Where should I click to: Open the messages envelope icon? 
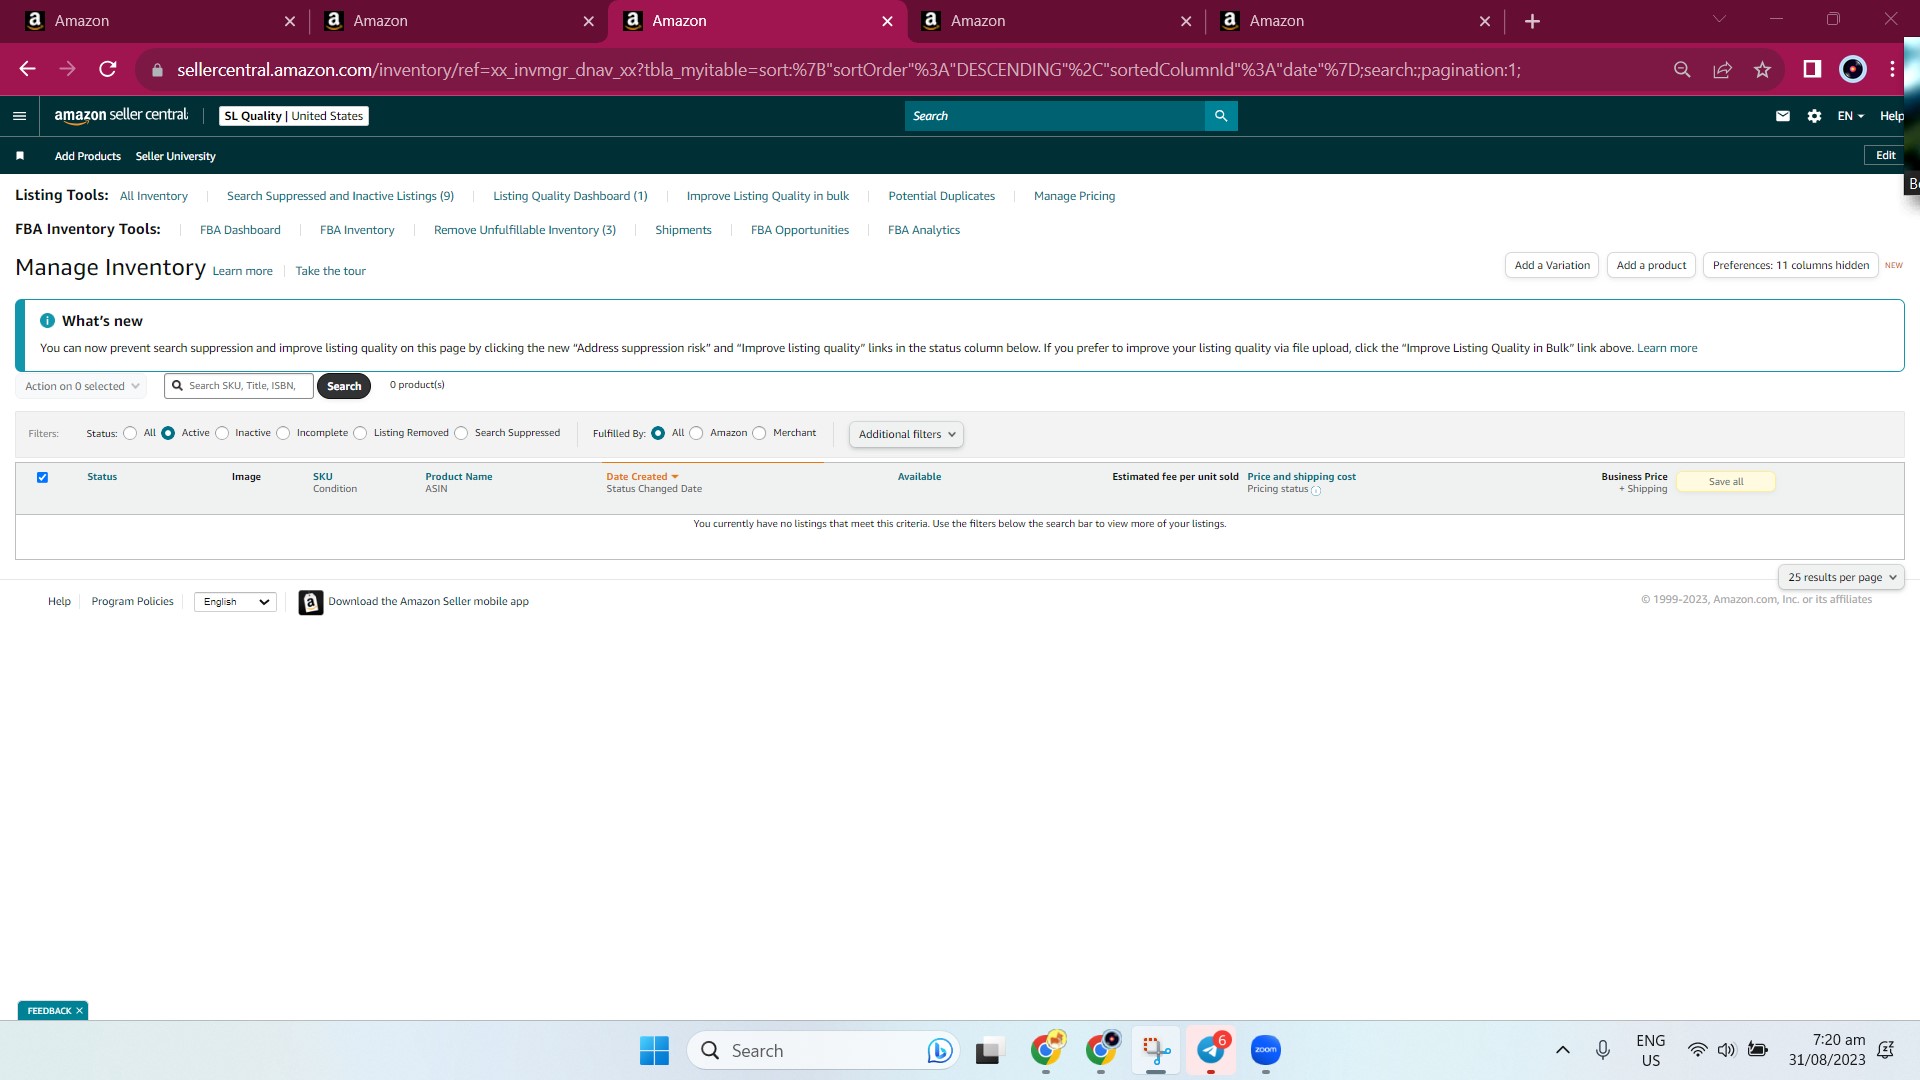coord(1782,116)
